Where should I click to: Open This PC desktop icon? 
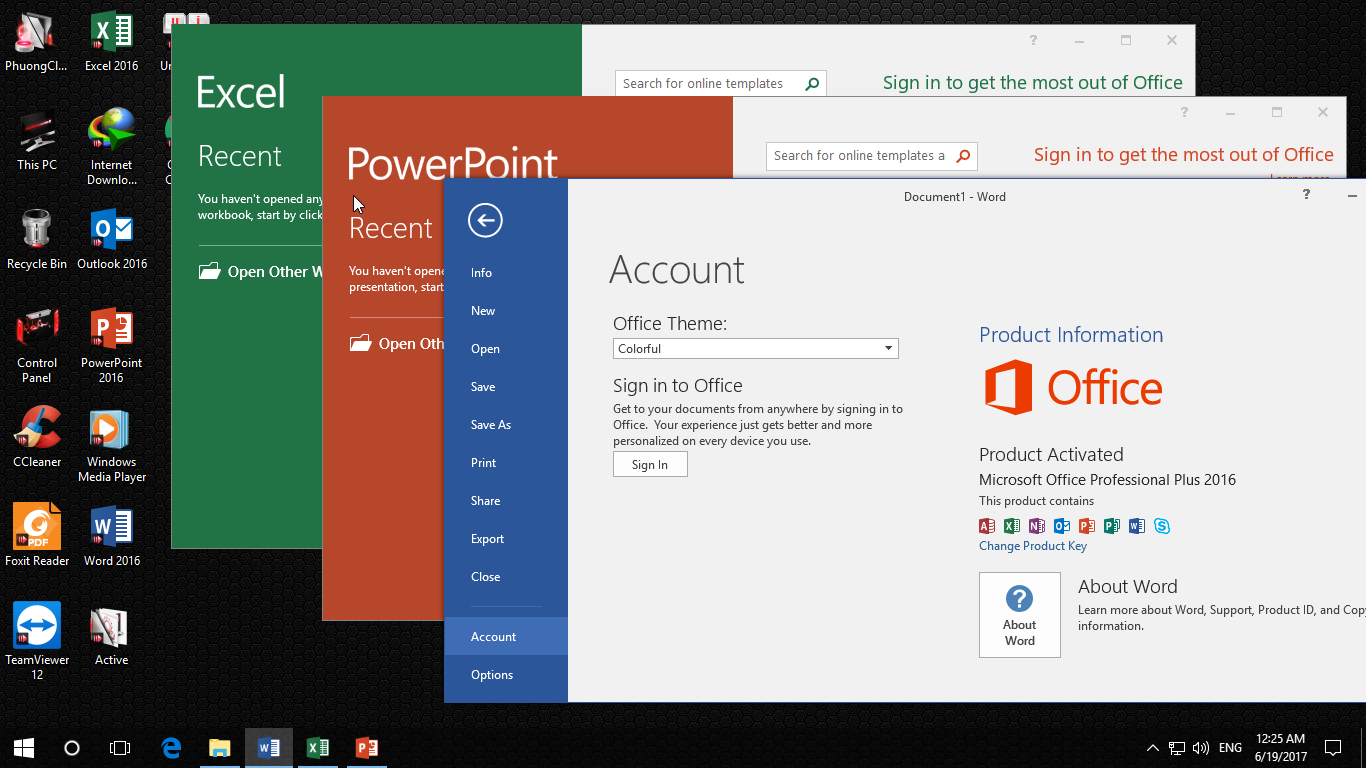pos(37,141)
